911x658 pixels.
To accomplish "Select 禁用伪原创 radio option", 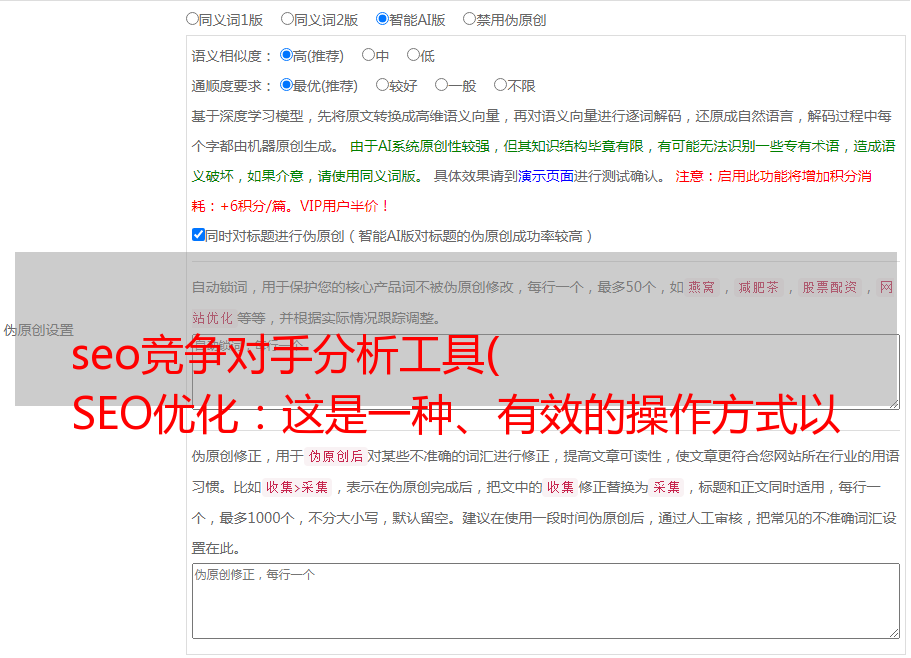I will tap(469, 19).
